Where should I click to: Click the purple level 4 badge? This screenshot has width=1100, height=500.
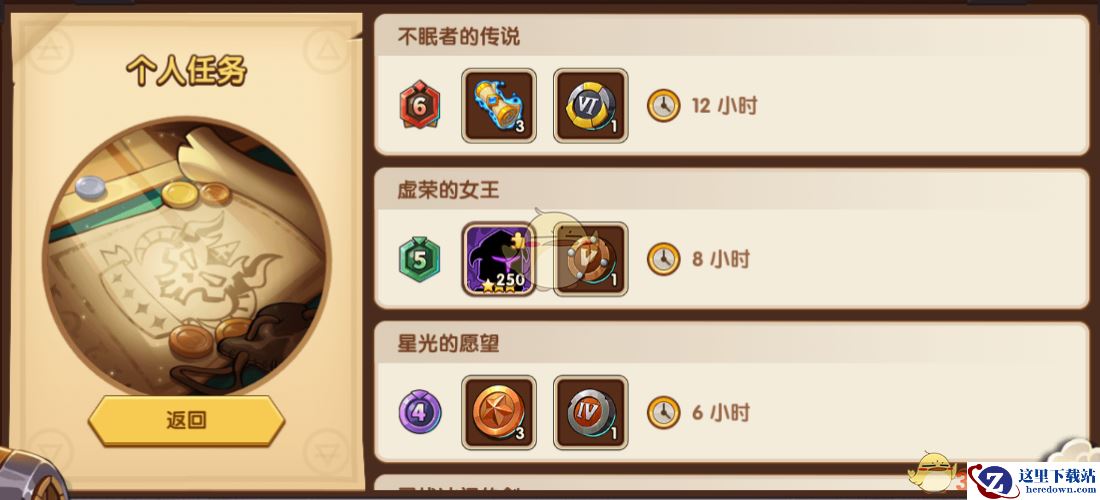[x=420, y=412]
